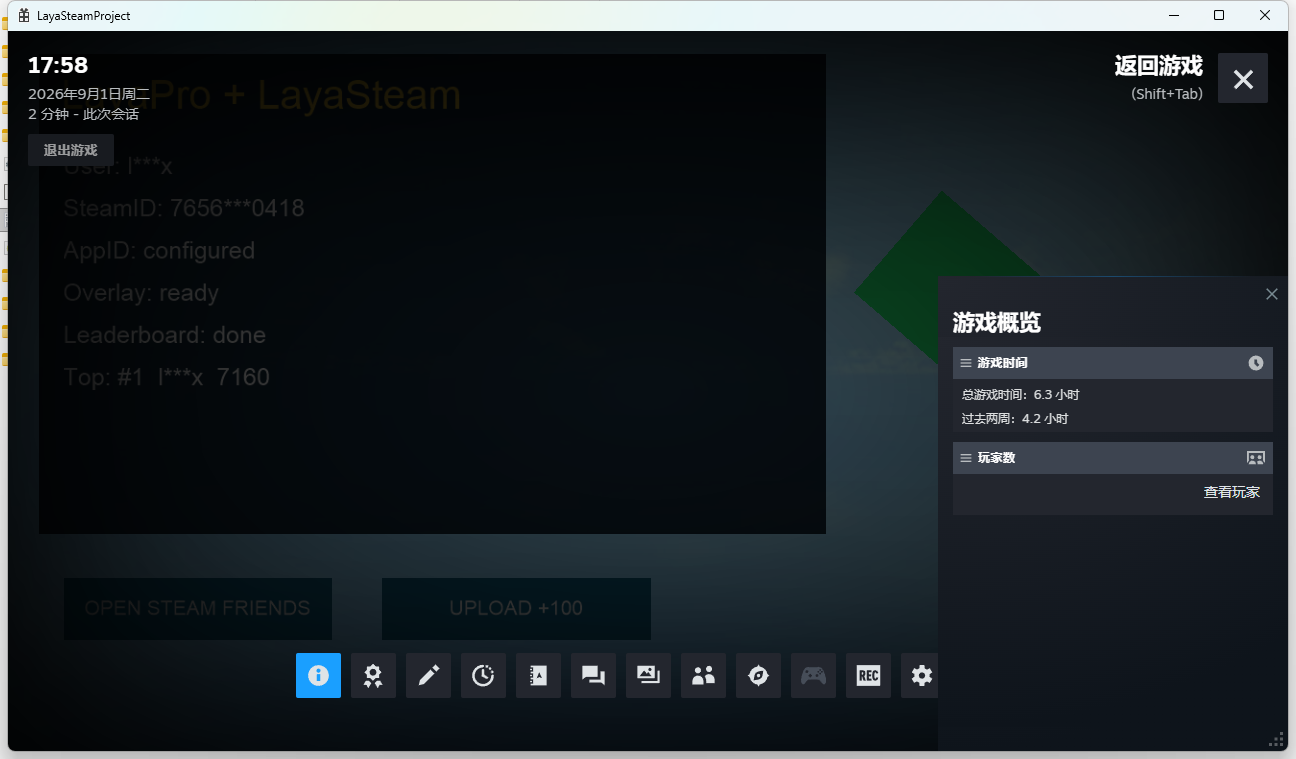Click the 17:58 clock text
1296x759 pixels.
[58, 66]
